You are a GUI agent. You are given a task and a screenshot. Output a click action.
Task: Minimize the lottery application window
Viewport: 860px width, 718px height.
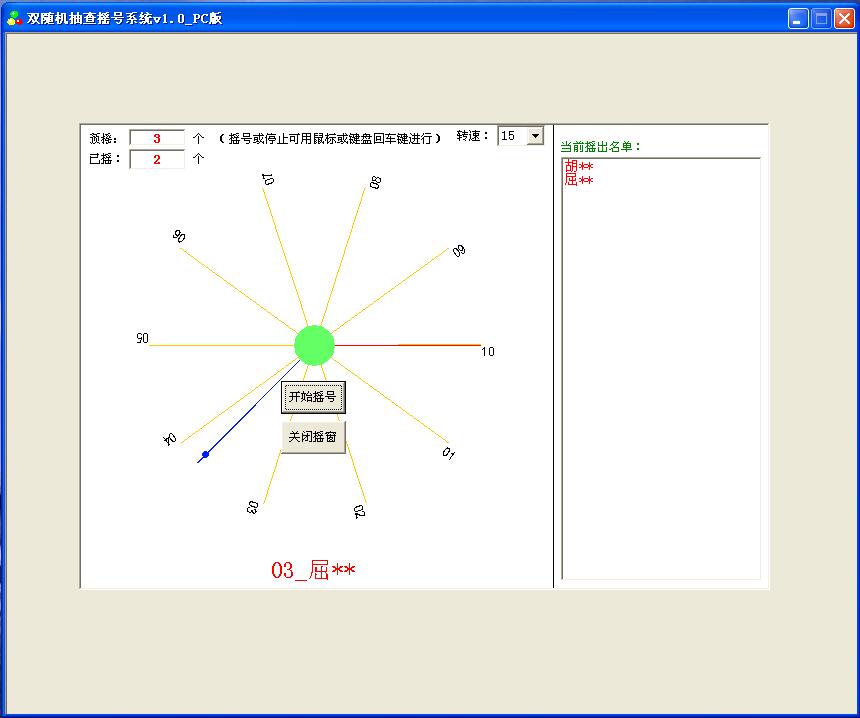click(x=798, y=18)
